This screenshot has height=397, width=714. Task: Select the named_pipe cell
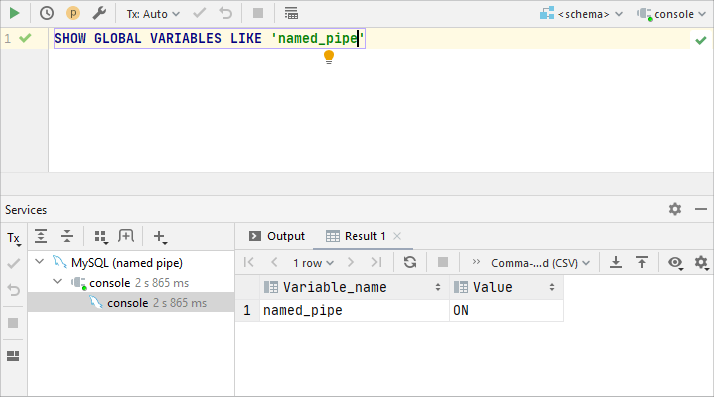point(354,310)
